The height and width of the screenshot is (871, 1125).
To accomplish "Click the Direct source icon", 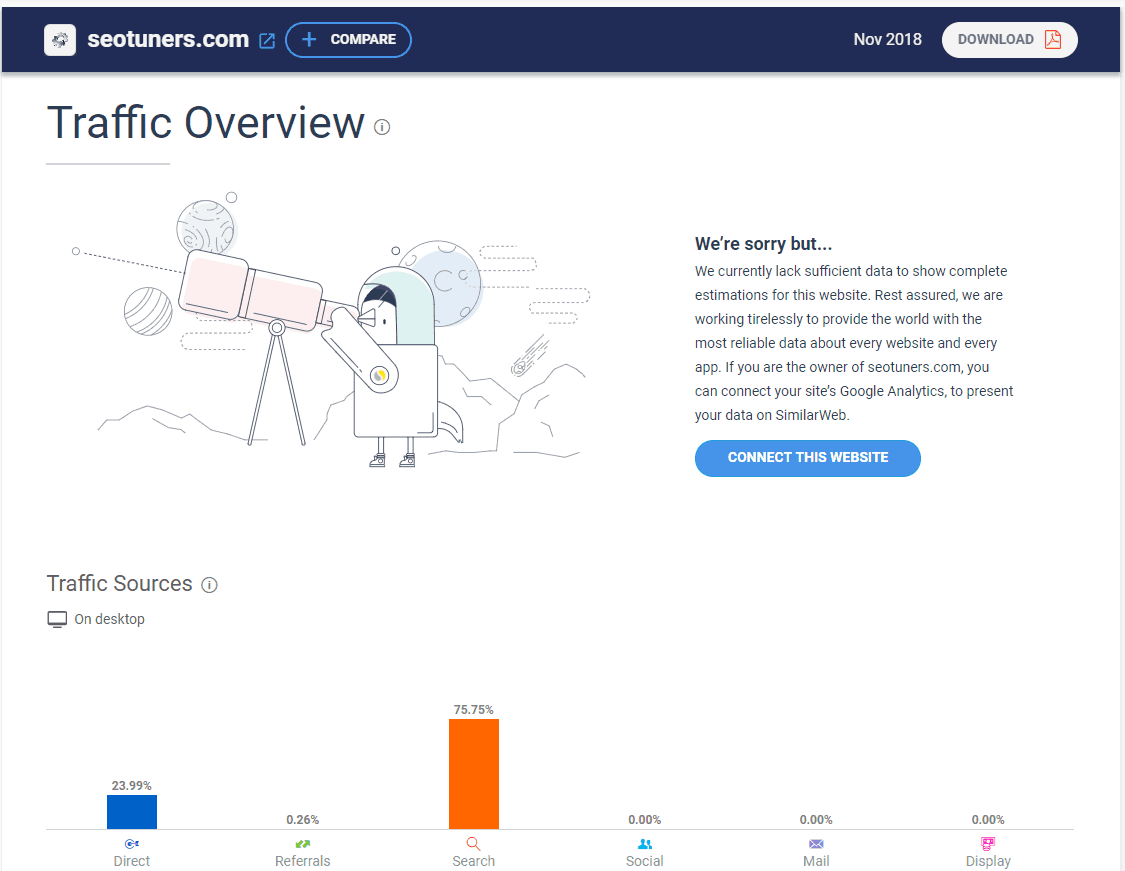I will (132, 844).
